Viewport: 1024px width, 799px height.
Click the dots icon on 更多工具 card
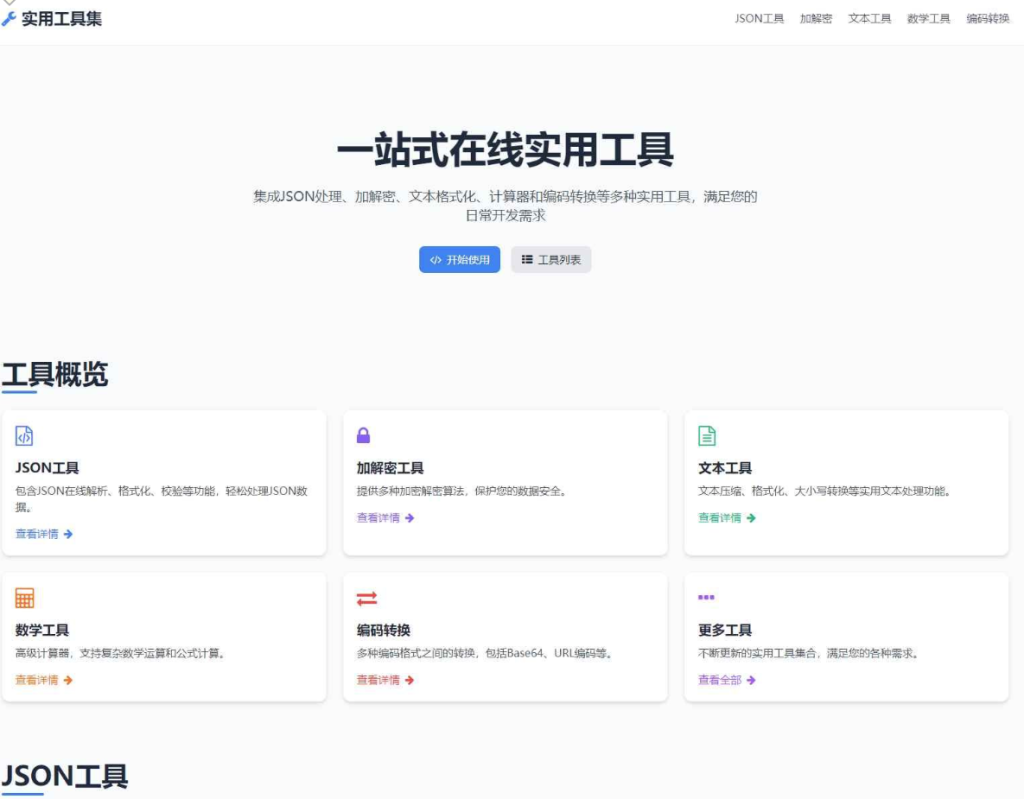(705, 597)
